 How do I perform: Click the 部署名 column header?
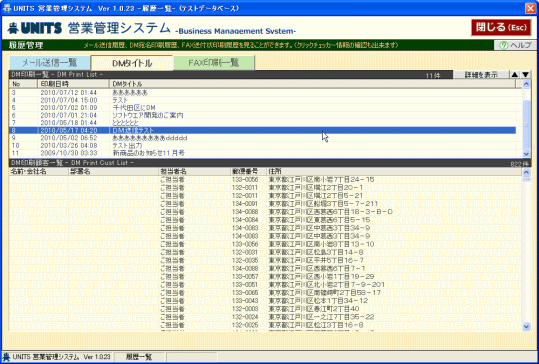[113, 172]
